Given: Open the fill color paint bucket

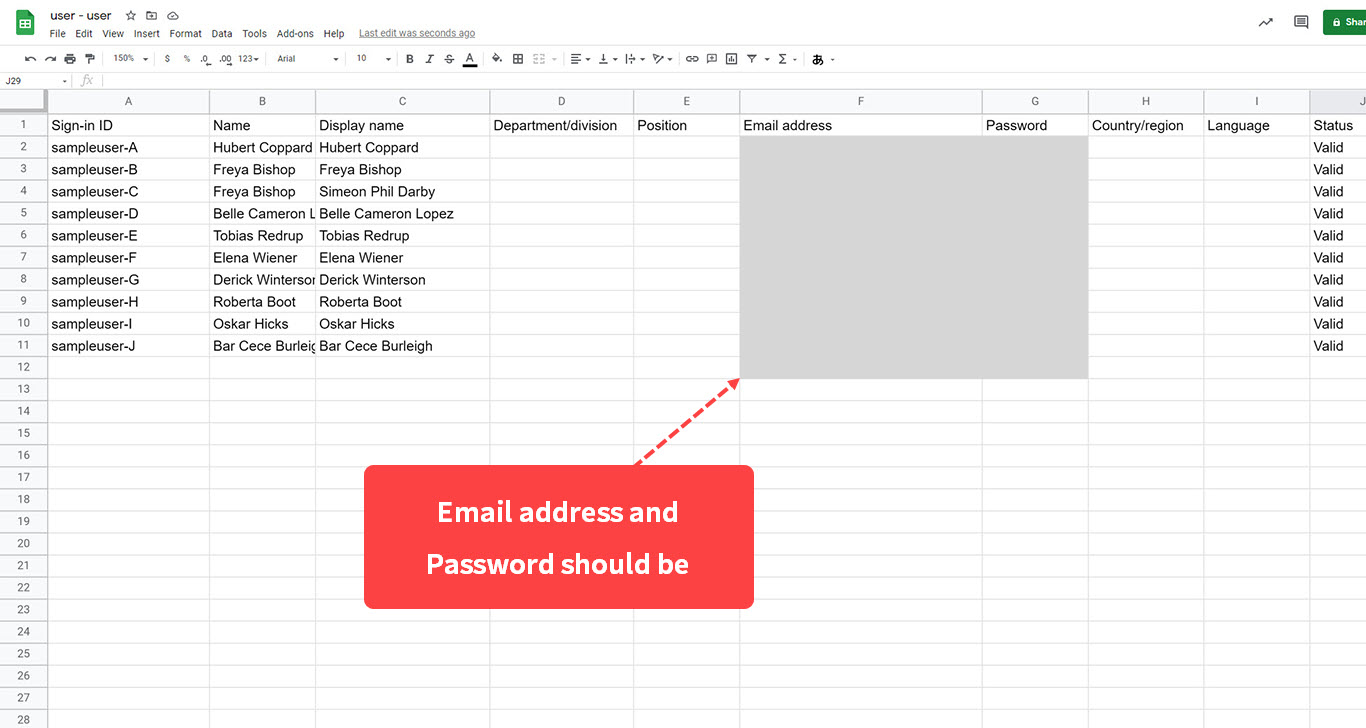Looking at the screenshot, I should pos(497,59).
